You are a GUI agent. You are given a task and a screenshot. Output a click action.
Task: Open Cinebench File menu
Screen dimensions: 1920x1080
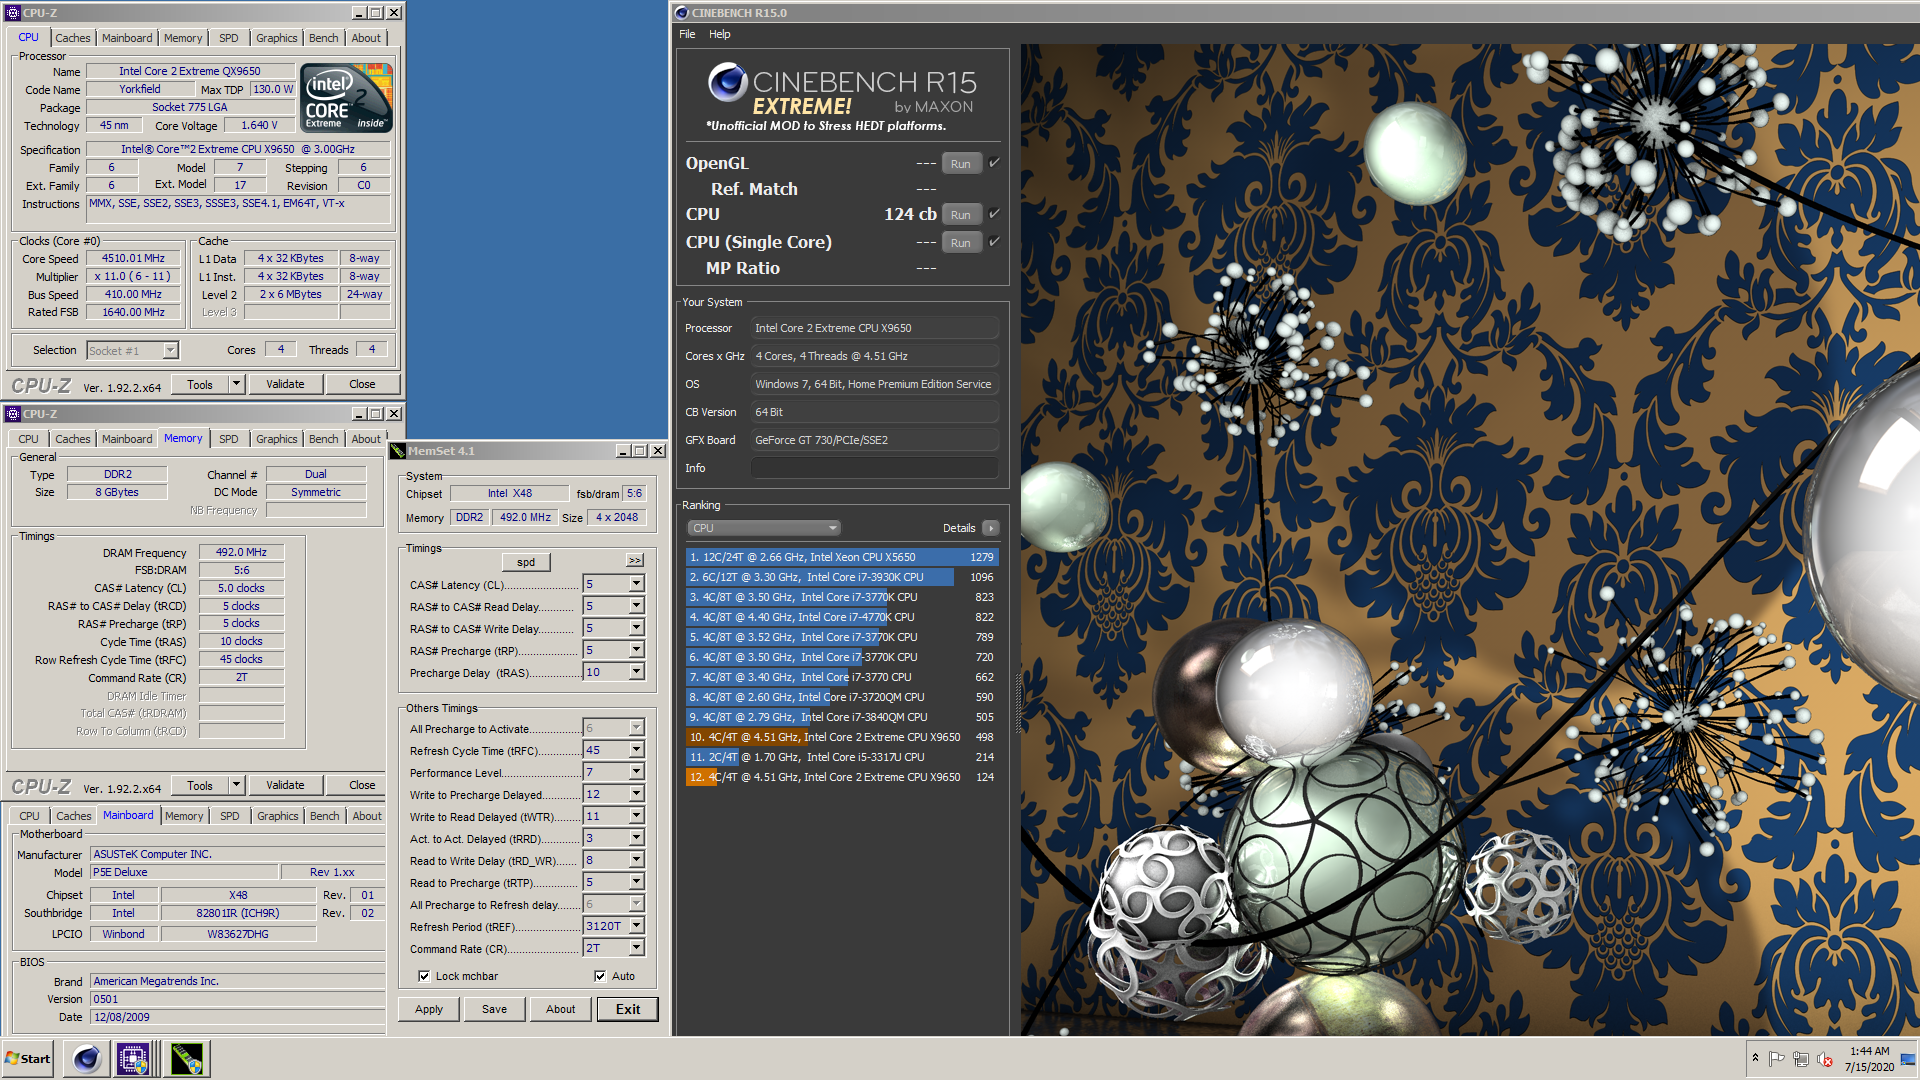tap(687, 34)
